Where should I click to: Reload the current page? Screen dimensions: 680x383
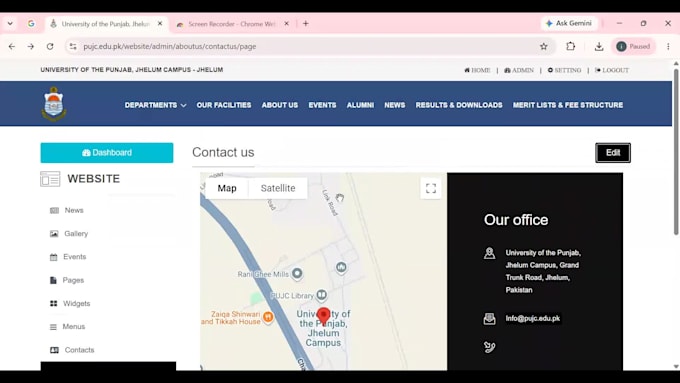click(50, 46)
